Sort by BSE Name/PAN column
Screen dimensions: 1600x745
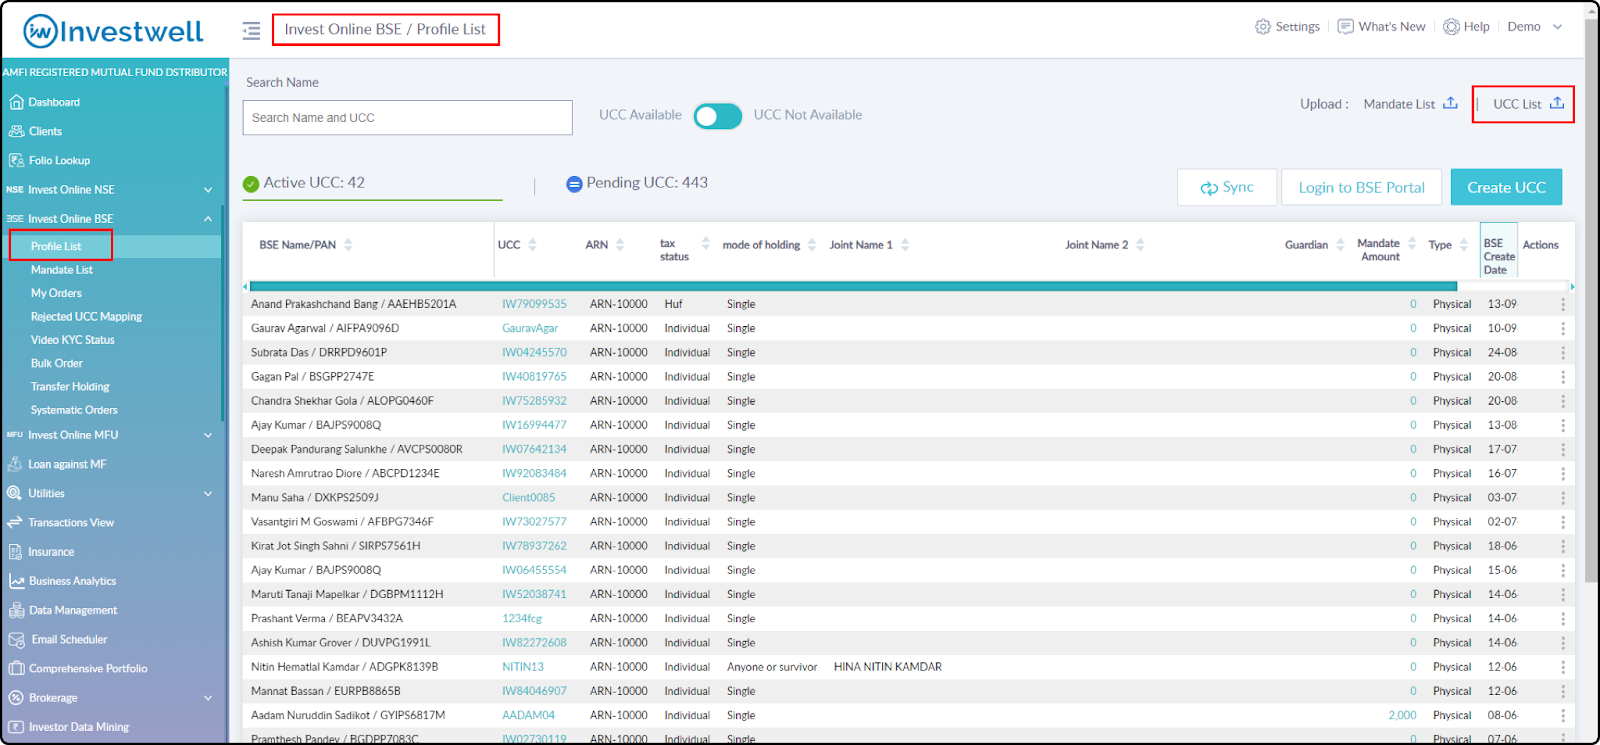pyautogui.click(x=347, y=245)
